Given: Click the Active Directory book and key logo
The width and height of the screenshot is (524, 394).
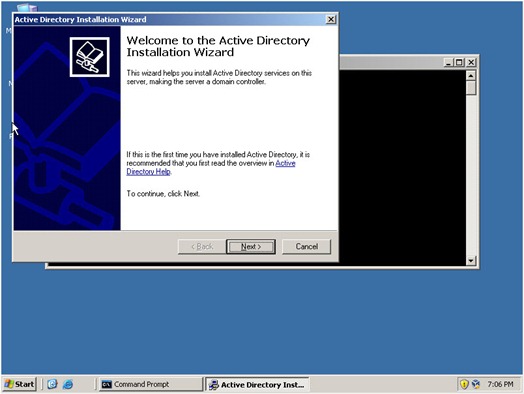Looking at the screenshot, I should click(90, 57).
